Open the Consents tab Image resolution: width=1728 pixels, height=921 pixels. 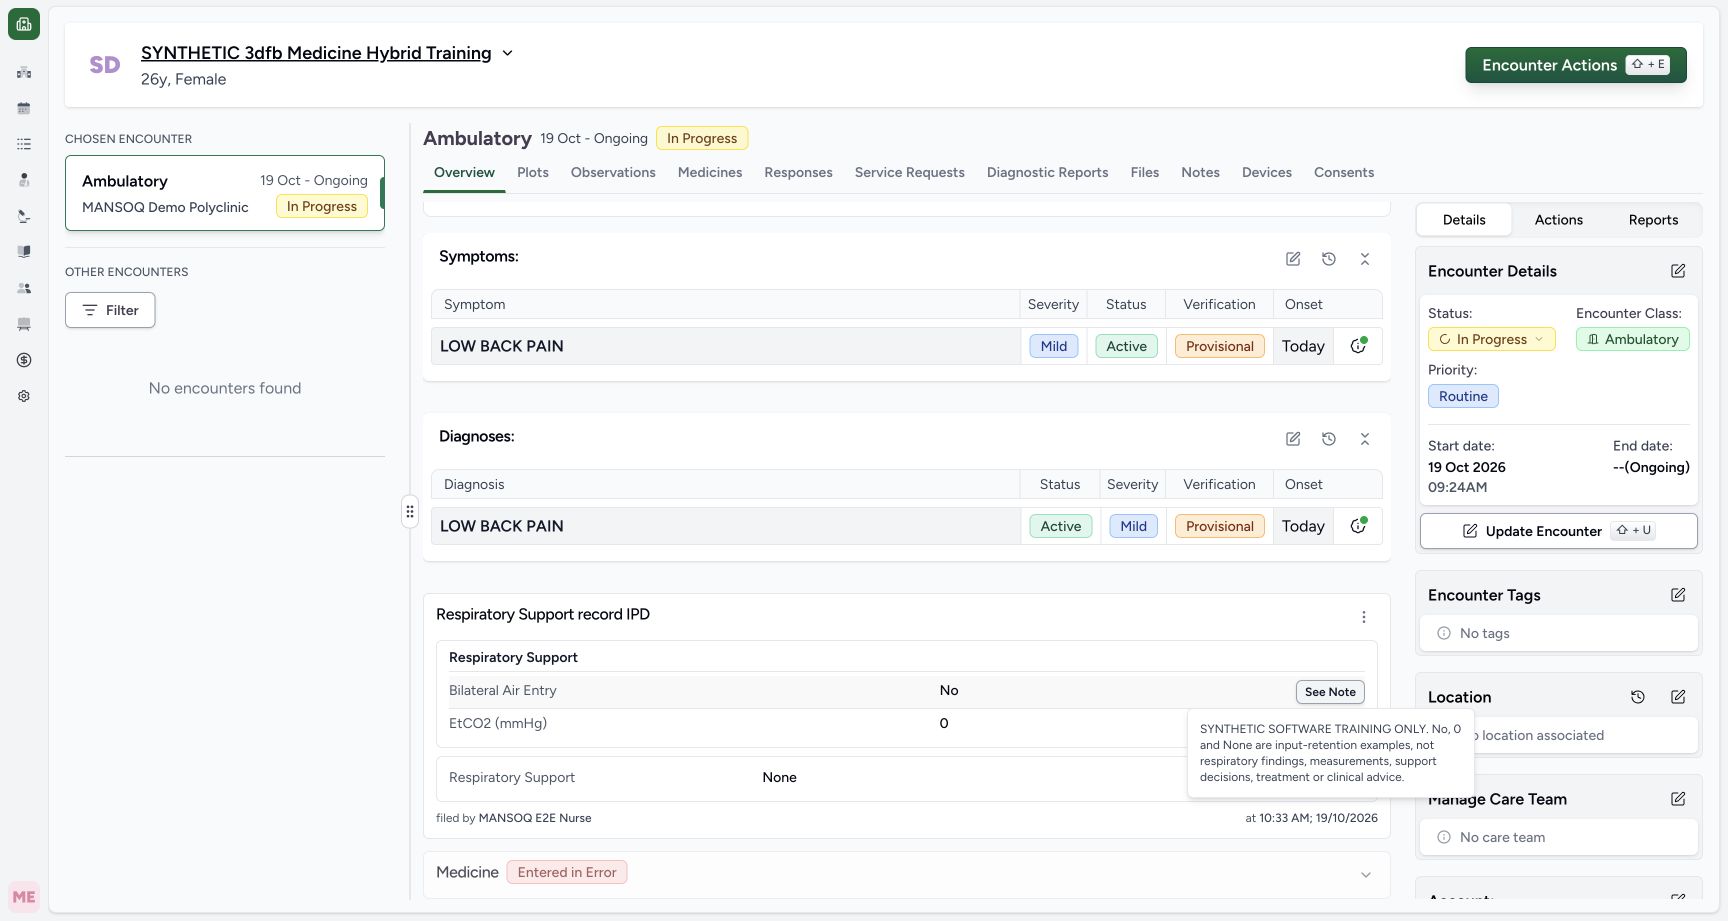[1344, 172]
